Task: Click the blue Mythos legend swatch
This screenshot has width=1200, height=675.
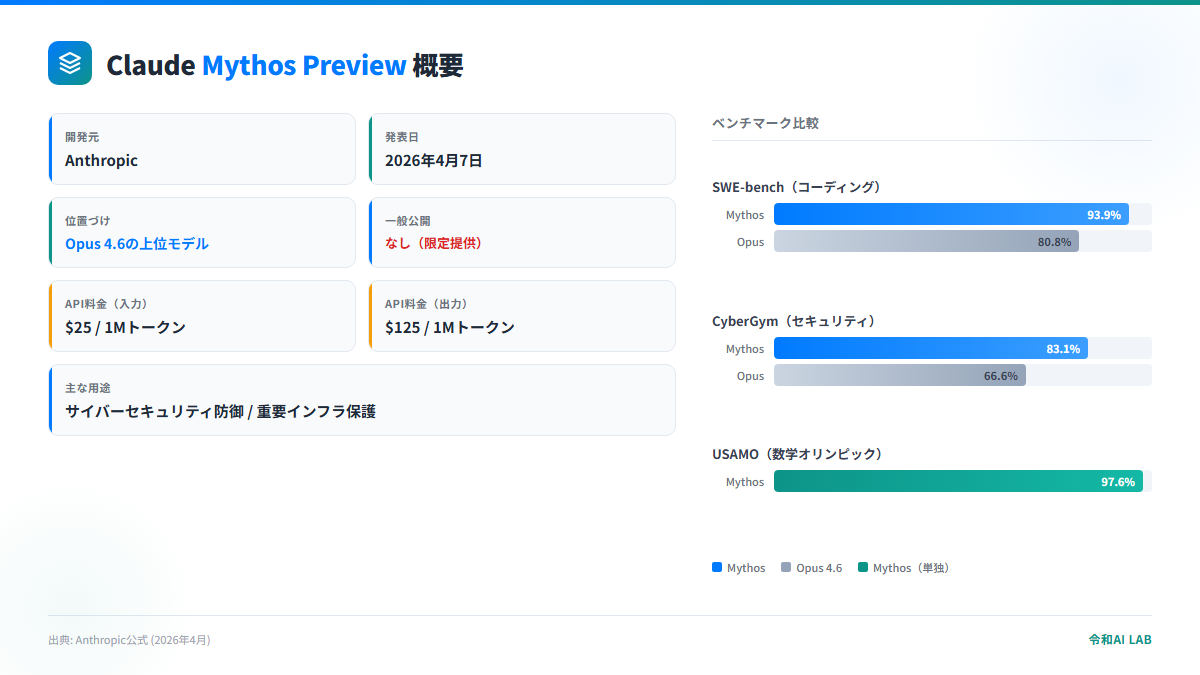Action: click(717, 567)
